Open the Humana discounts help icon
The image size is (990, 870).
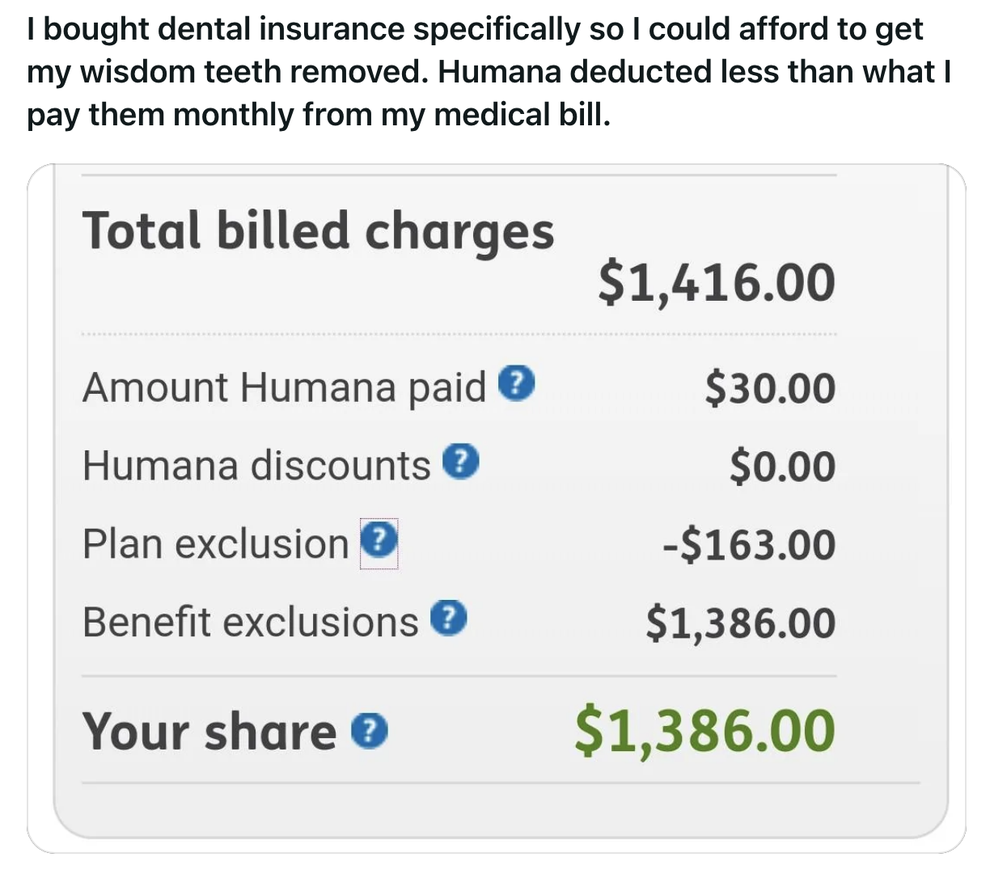[x=462, y=462]
